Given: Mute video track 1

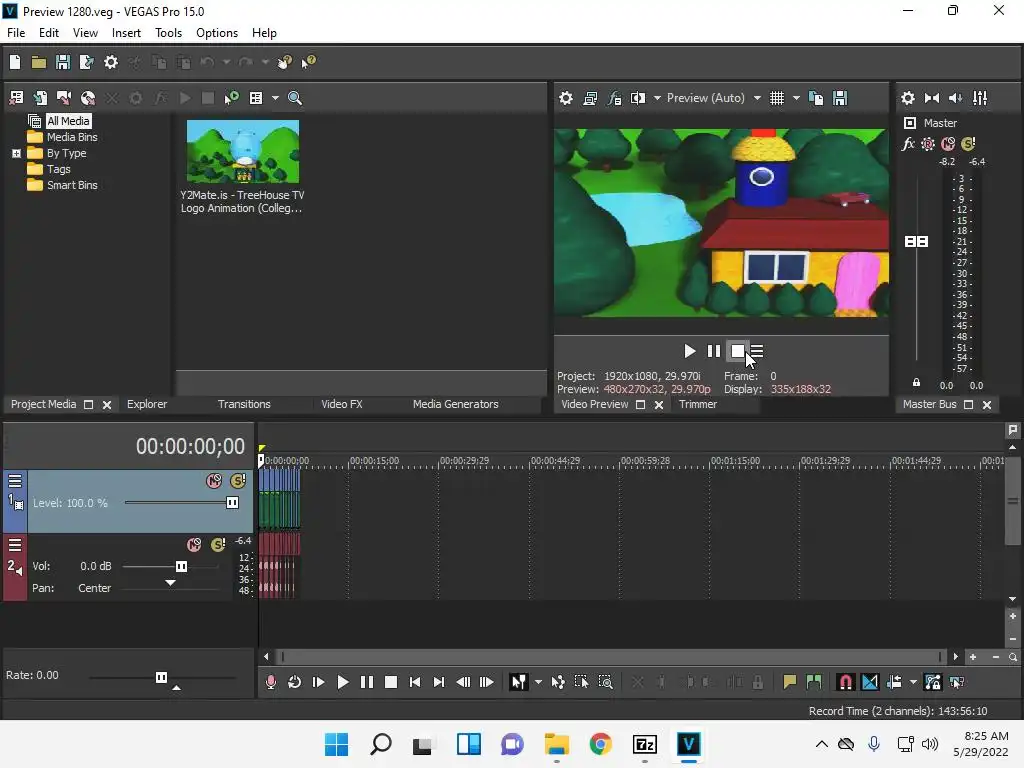Looking at the screenshot, I should (214, 481).
